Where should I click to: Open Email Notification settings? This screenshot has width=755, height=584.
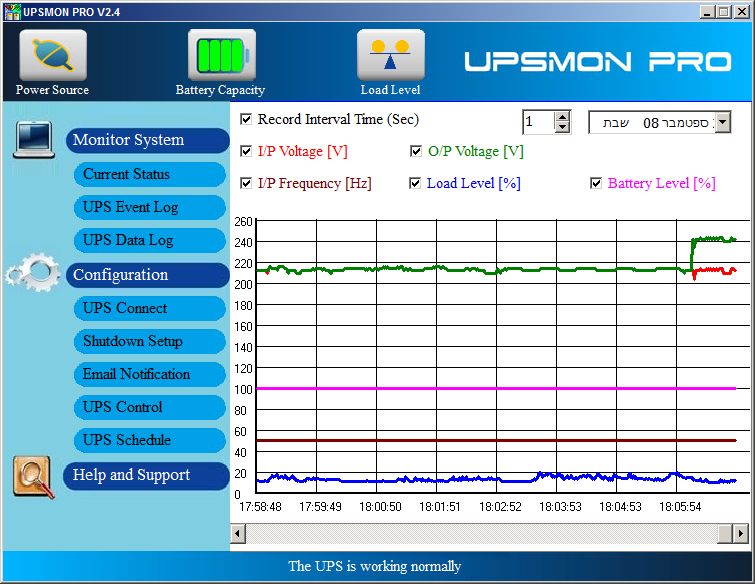click(x=149, y=374)
